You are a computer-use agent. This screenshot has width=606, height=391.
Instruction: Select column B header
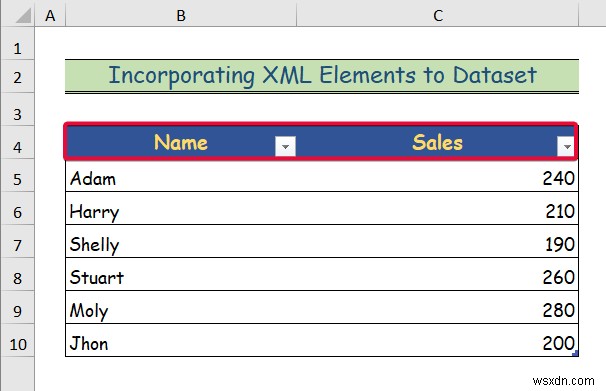[181, 15]
